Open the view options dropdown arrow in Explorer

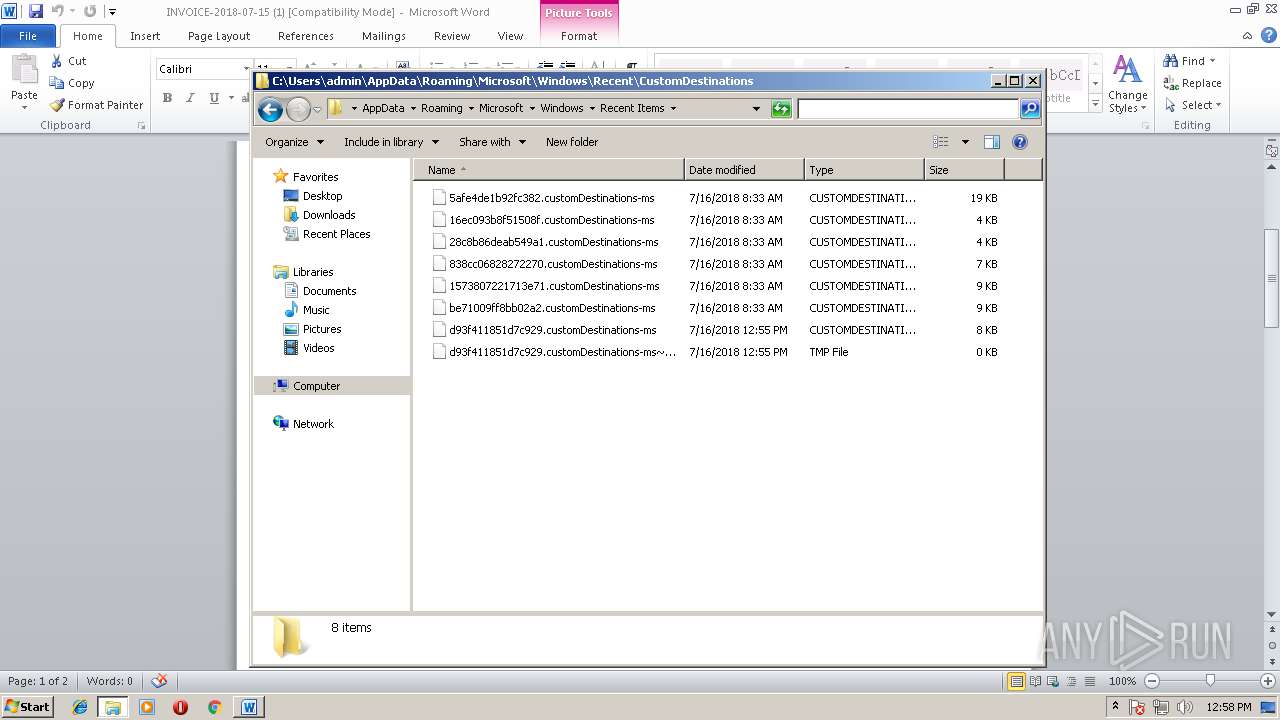click(965, 142)
